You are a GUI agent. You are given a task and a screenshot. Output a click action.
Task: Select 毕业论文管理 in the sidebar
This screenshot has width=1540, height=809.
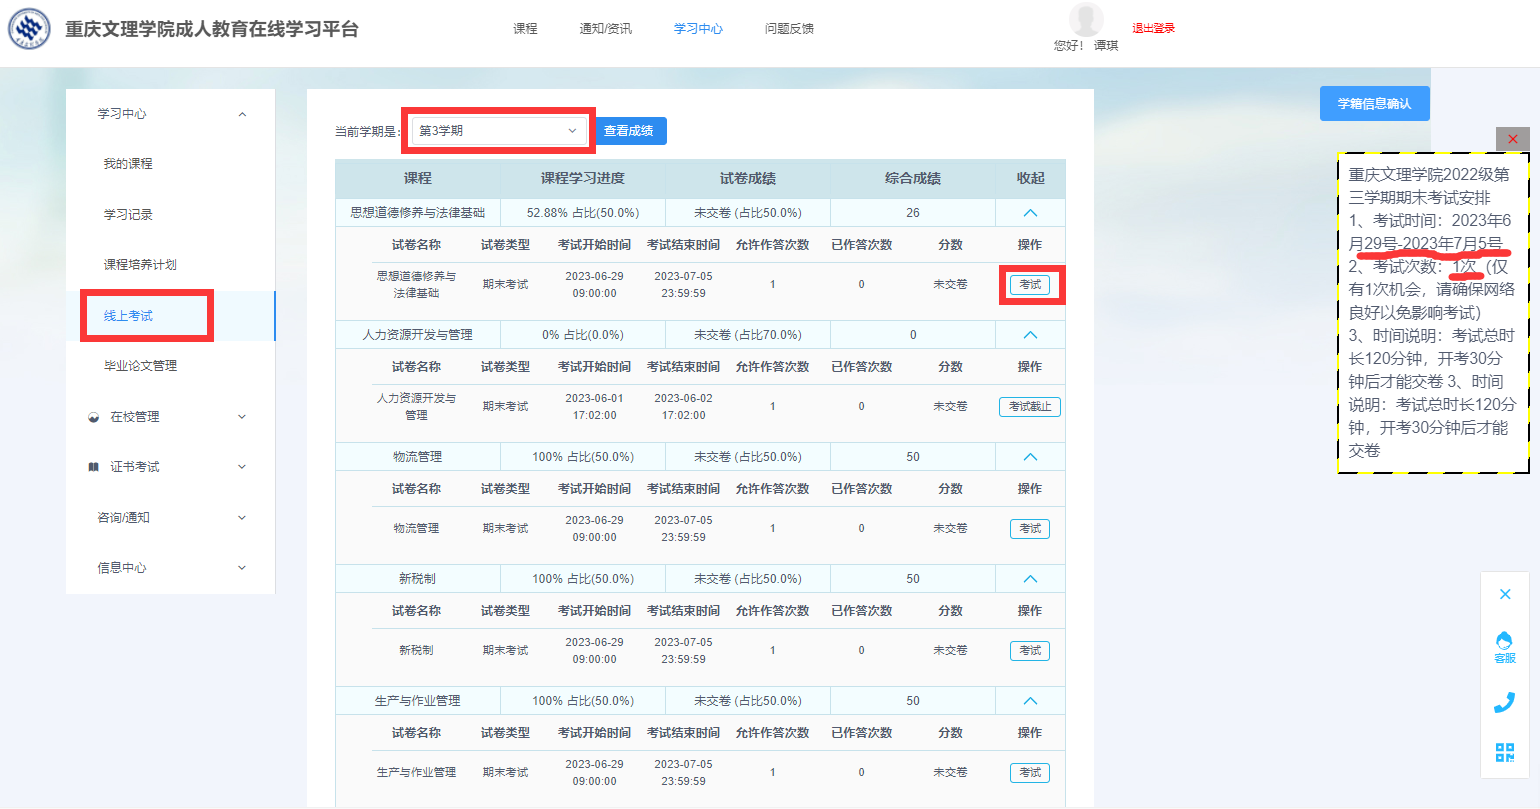pos(140,366)
